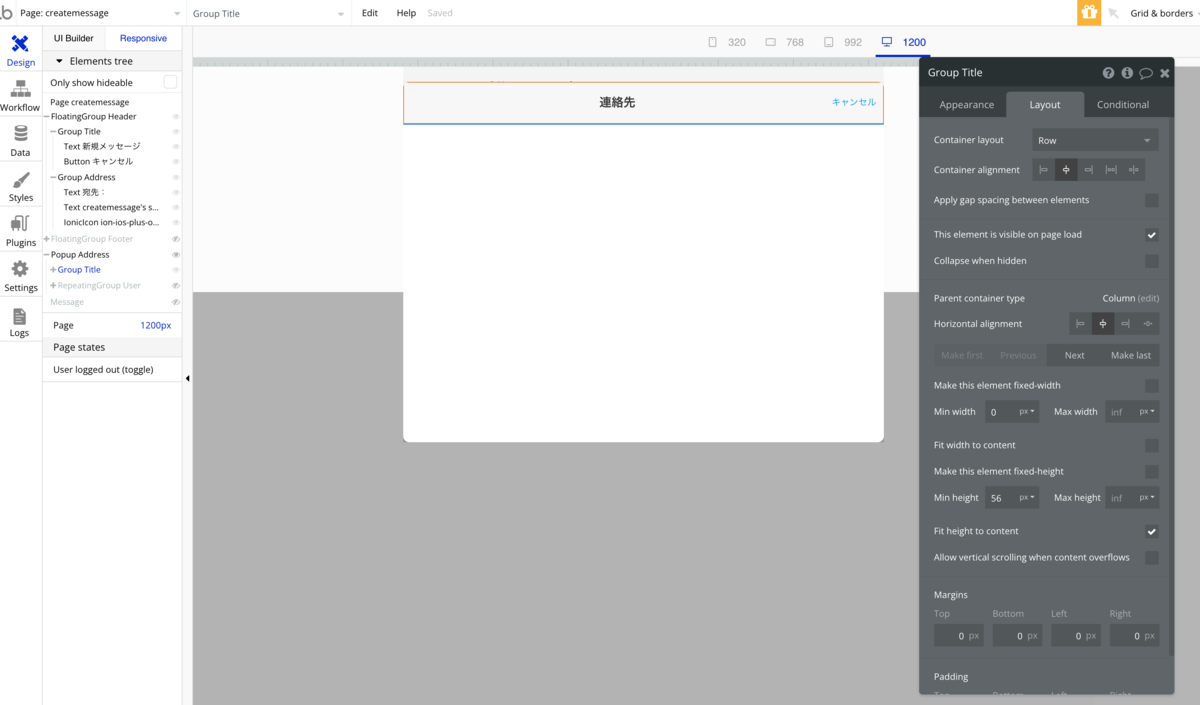Enable Make this element fixed-height
This screenshot has height=705, width=1200.
tap(1152, 472)
